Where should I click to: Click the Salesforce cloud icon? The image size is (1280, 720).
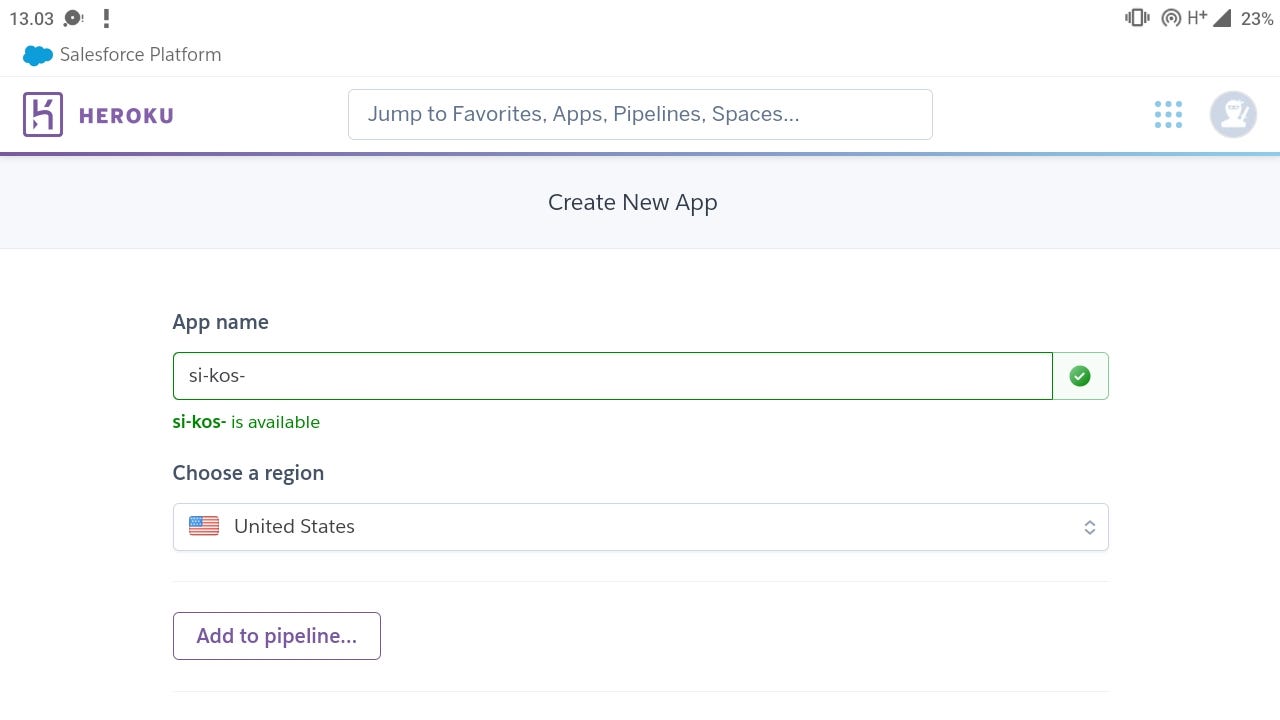pyautogui.click(x=38, y=55)
